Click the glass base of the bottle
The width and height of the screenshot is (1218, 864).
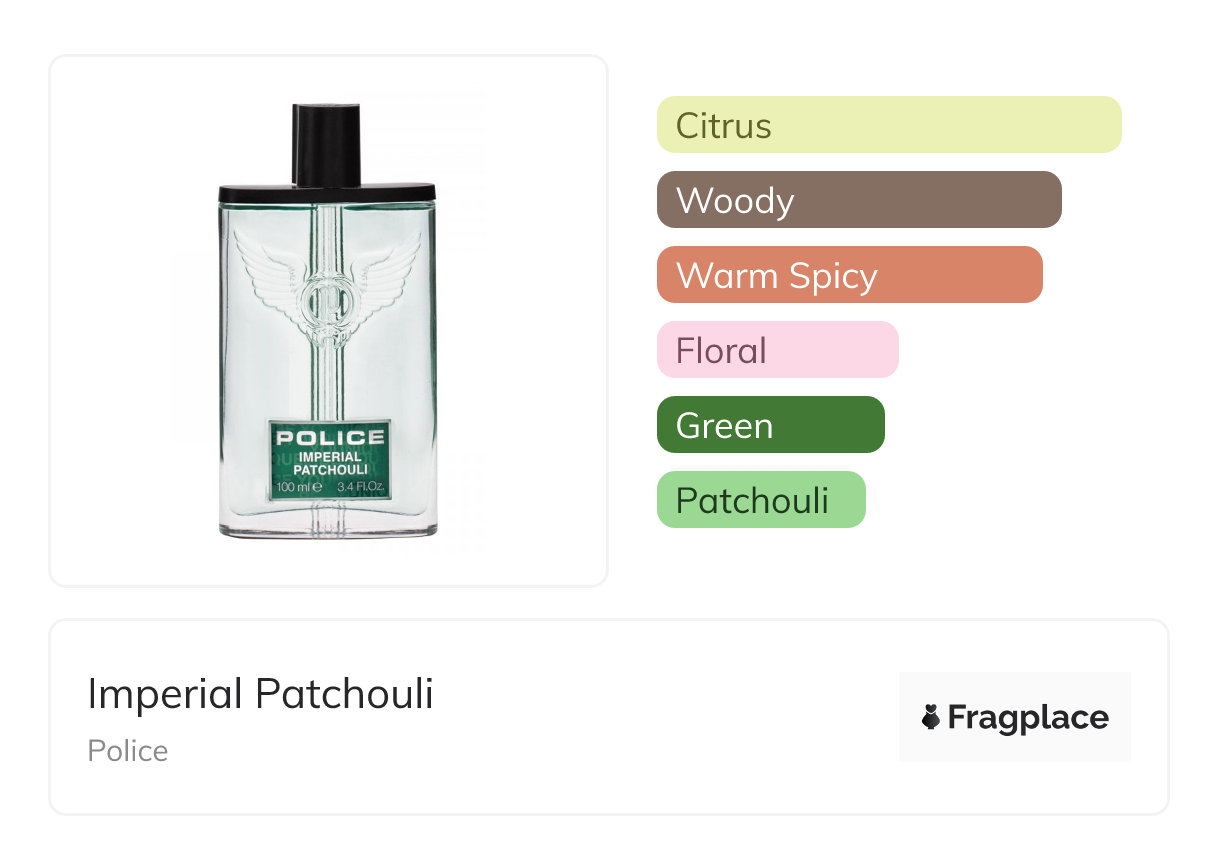pyautogui.click(x=328, y=520)
